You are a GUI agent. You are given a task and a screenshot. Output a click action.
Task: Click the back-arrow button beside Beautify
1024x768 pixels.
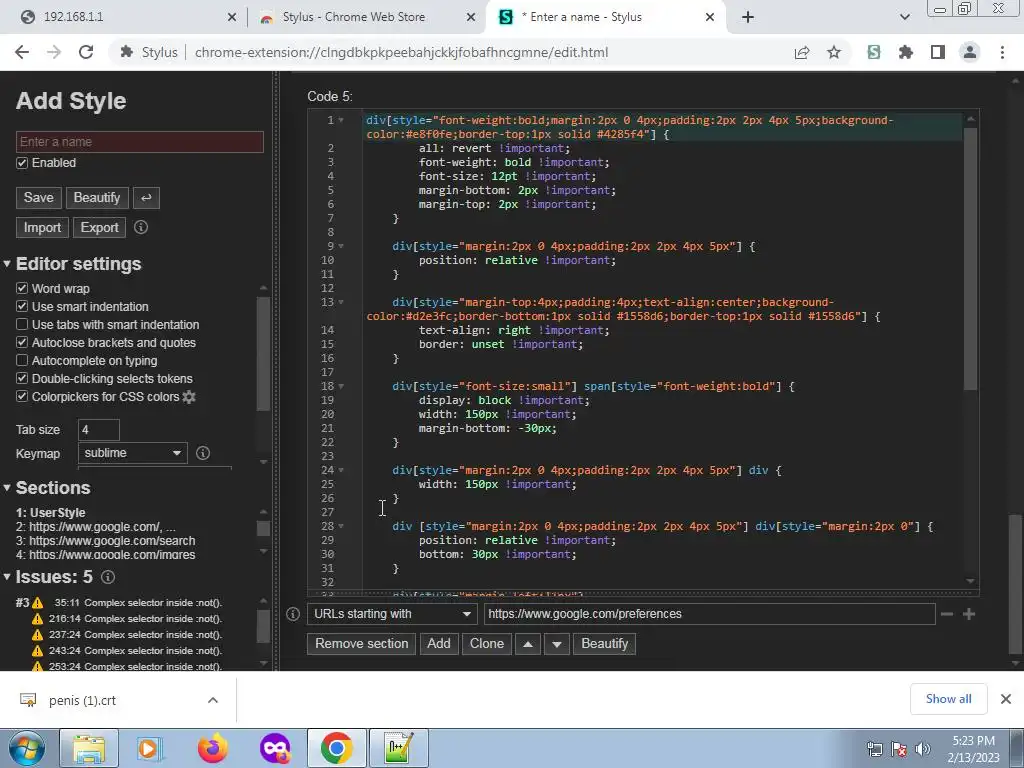pos(146,198)
